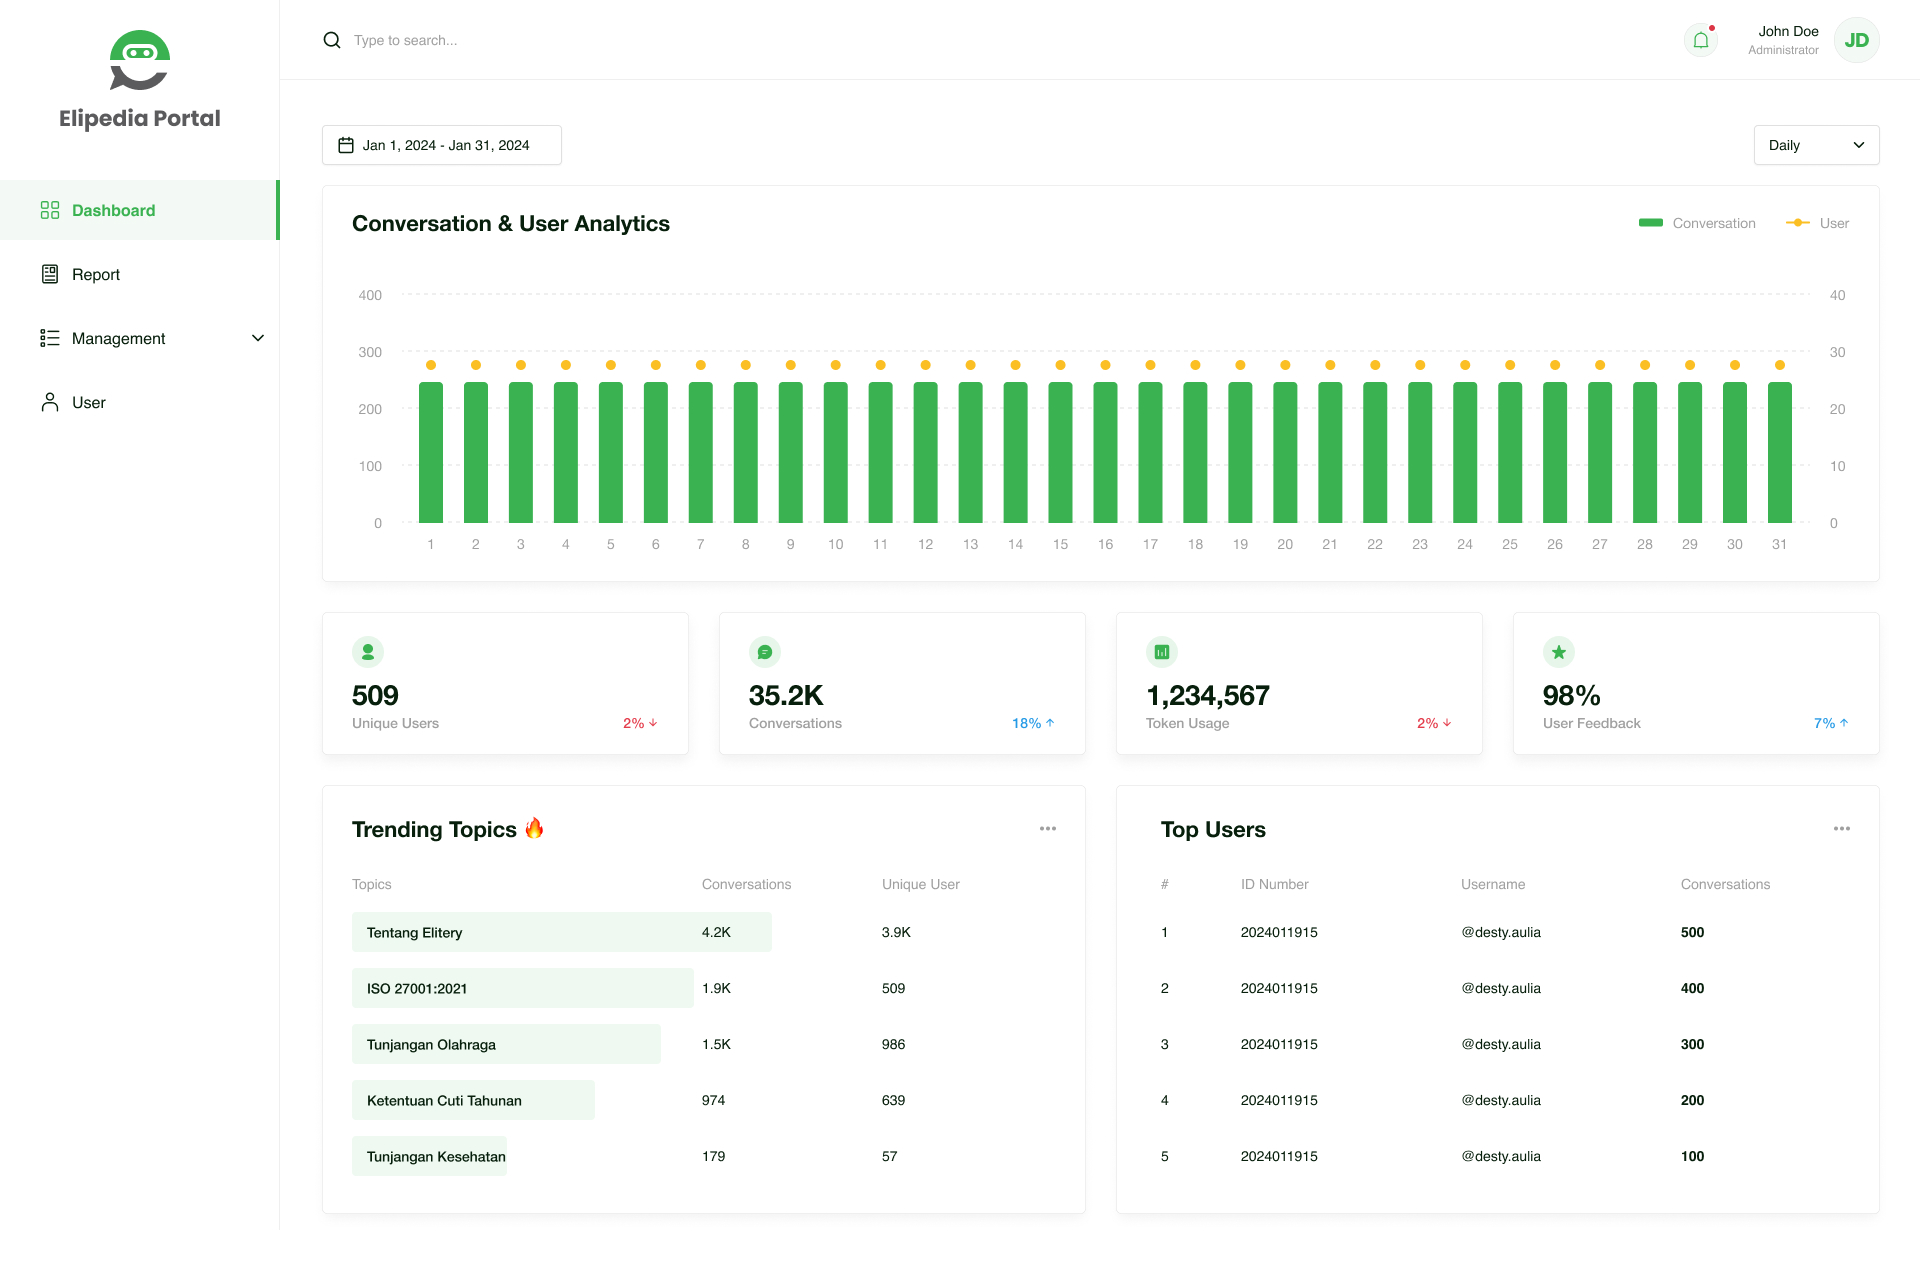Expand Management submenu chevron
The image size is (1920, 1274).
(x=258, y=338)
